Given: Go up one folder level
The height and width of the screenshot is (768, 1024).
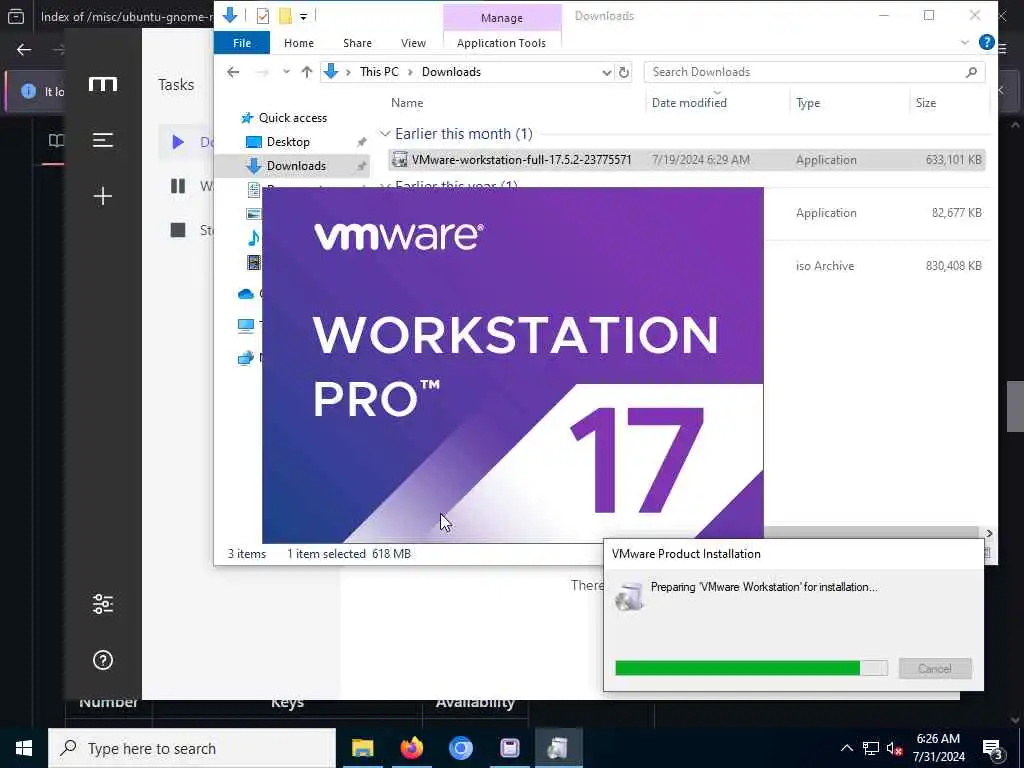Looking at the screenshot, I should pyautogui.click(x=306, y=72).
